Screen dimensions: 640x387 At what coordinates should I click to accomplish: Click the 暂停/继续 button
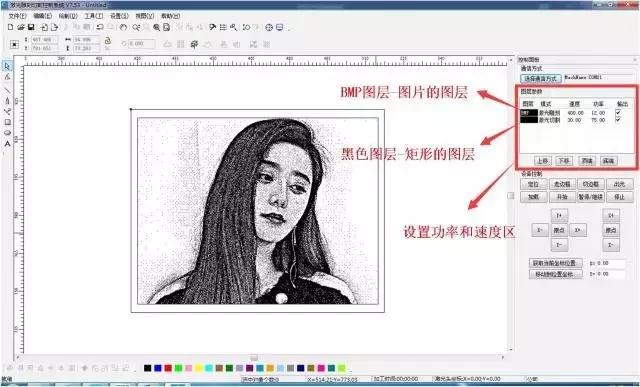pyautogui.click(x=591, y=197)
